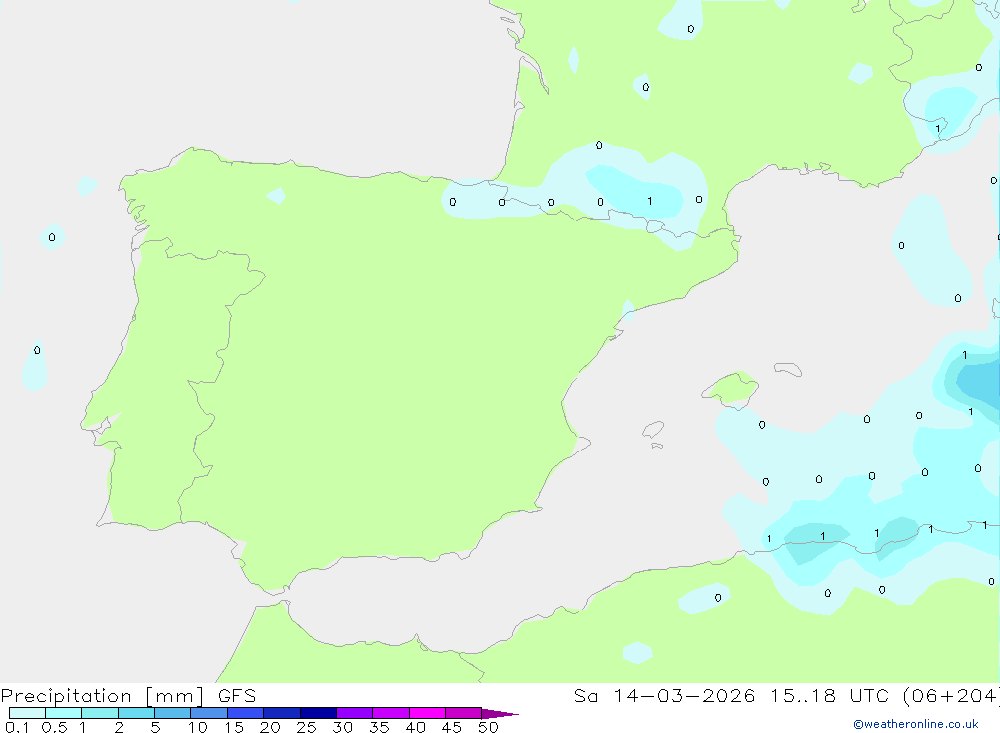Click the '20' legend value label

coord(270,727)
